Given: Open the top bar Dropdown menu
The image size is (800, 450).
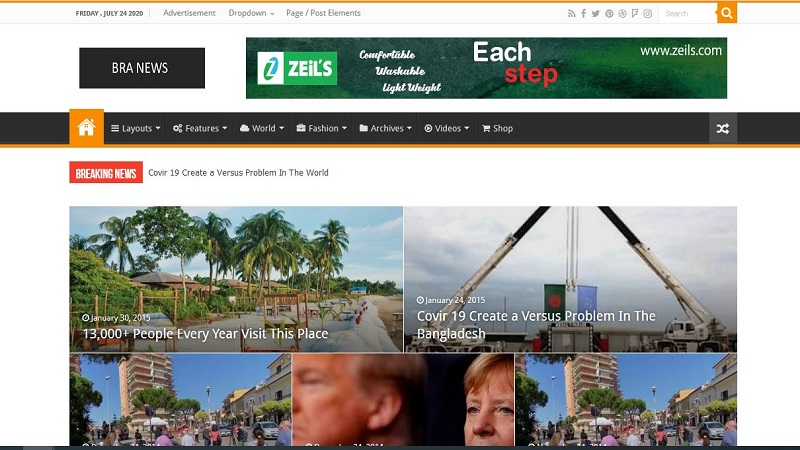Looking at the screenshot, I should (x=251, y=13).
